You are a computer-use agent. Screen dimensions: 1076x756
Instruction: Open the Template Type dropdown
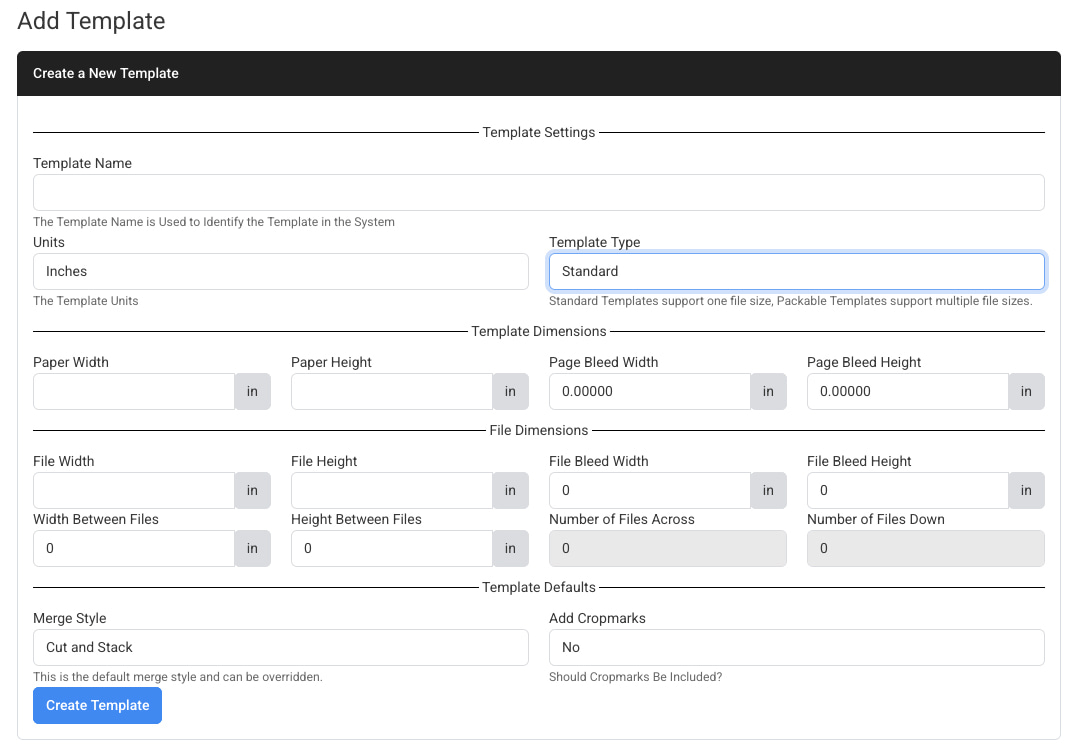tap(796, 271)
